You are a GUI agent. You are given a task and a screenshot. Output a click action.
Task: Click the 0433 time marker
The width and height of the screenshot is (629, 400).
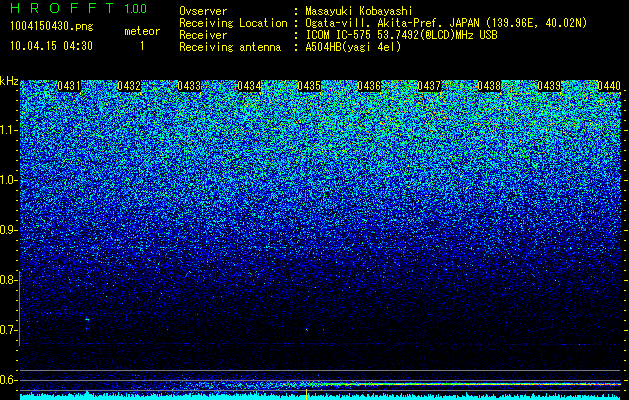point(189,86)
